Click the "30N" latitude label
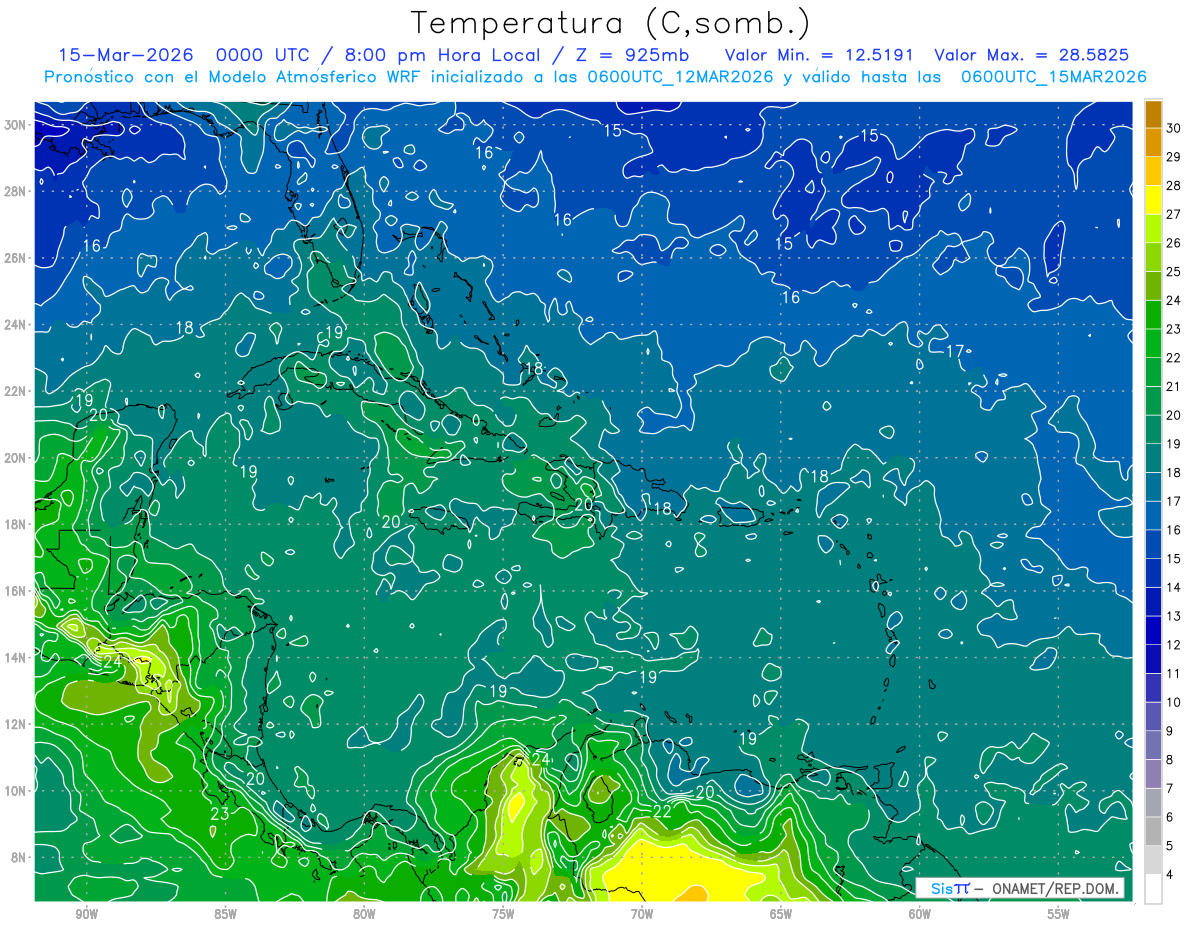 17,125
